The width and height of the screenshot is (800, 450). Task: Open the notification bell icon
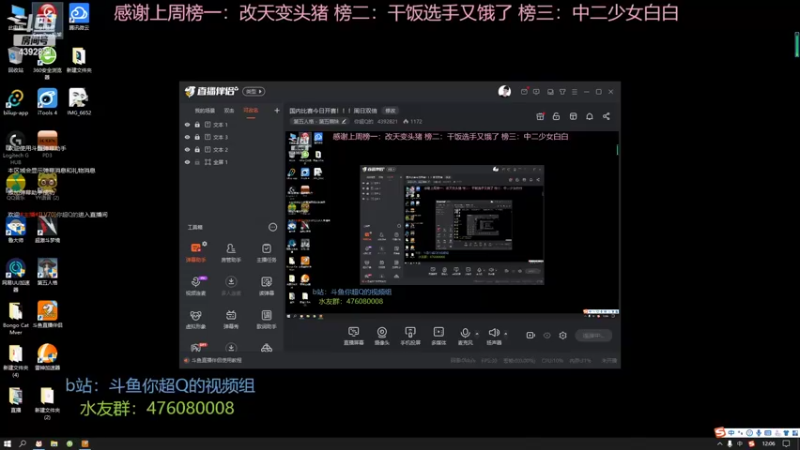[x=589, y=116]
